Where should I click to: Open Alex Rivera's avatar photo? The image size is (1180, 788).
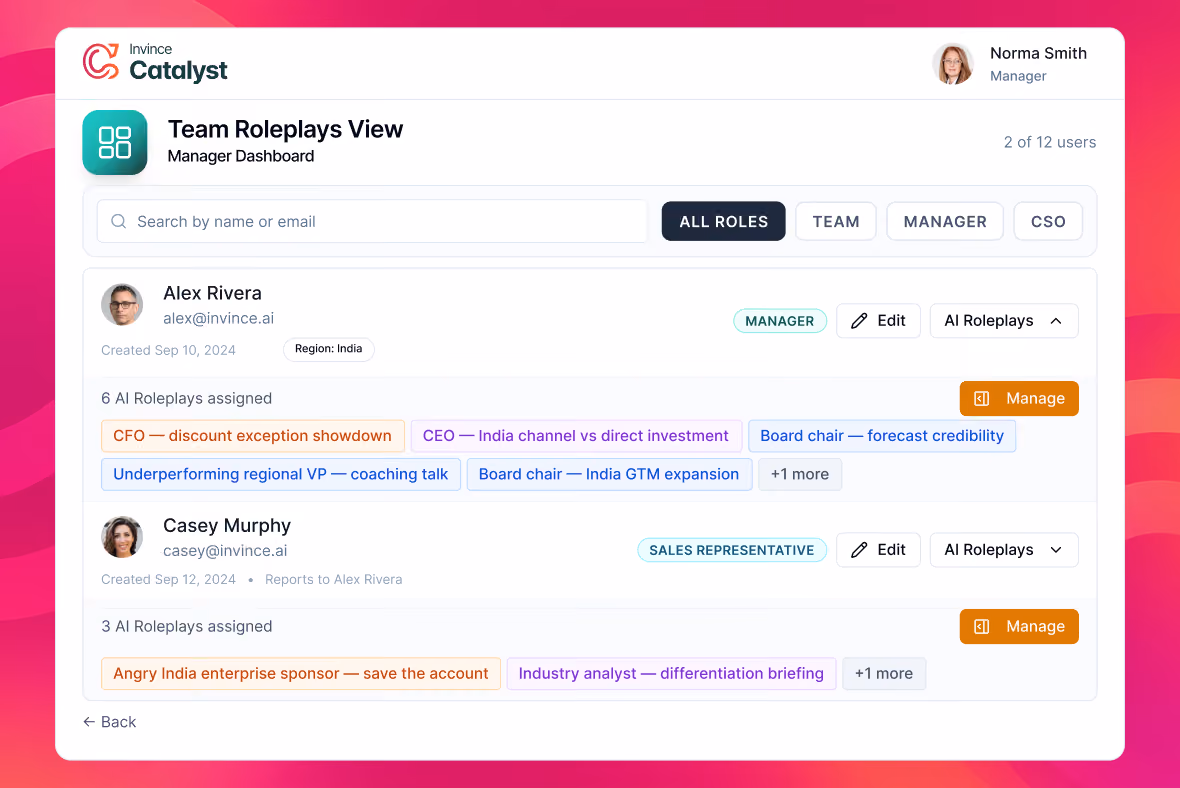(122, 305)
